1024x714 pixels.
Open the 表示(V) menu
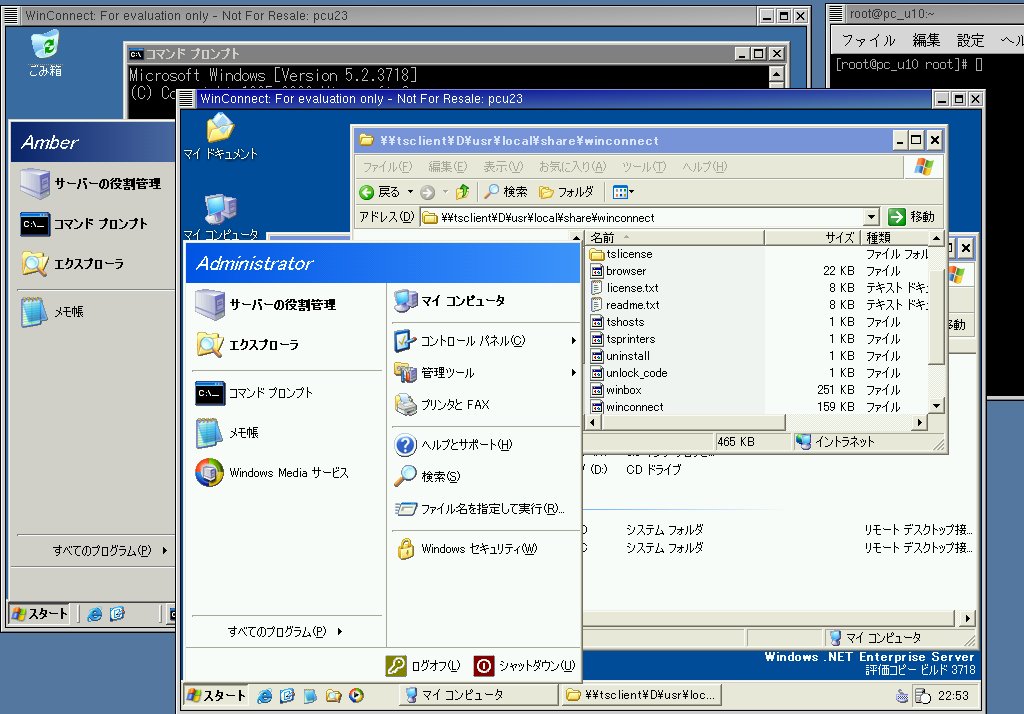503,167
